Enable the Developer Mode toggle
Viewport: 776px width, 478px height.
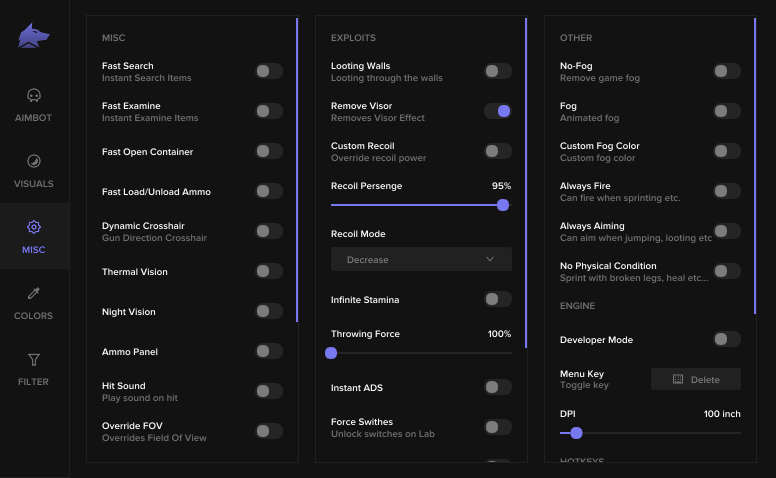(726, 339)
